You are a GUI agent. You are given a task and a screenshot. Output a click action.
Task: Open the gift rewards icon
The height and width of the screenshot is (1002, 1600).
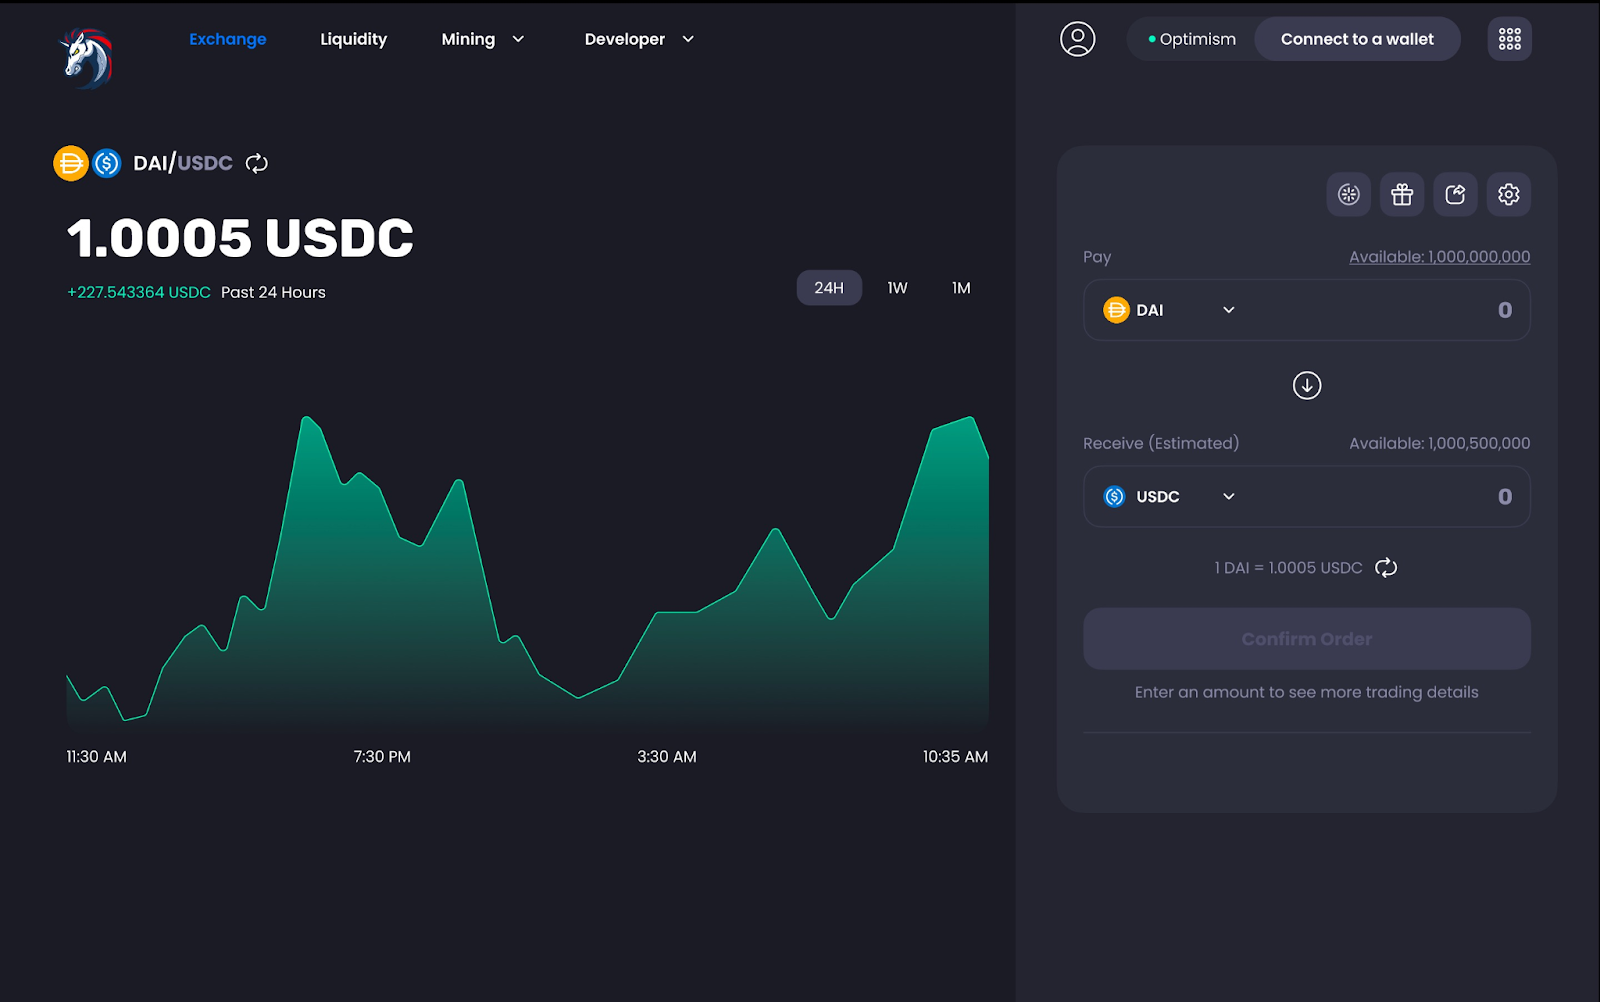point(1402,194)
